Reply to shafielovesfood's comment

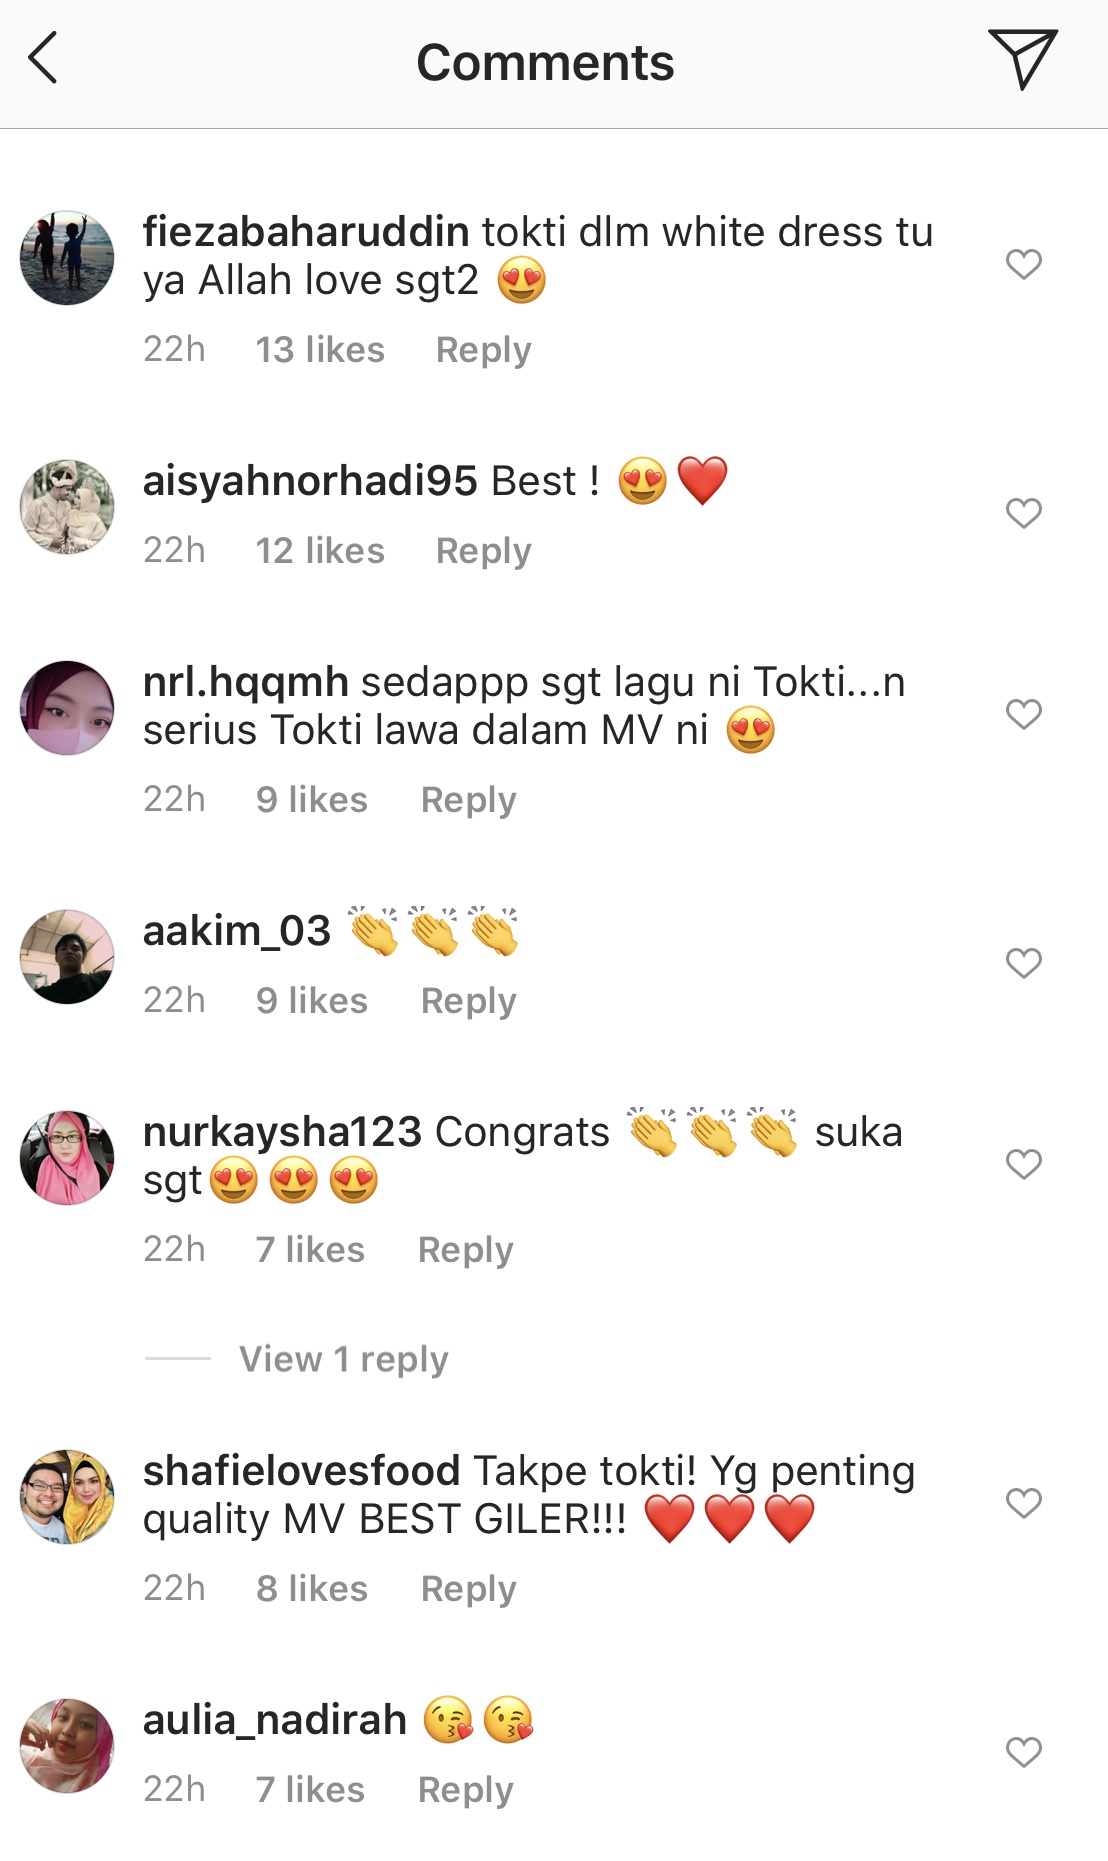tap(469, 1589)
